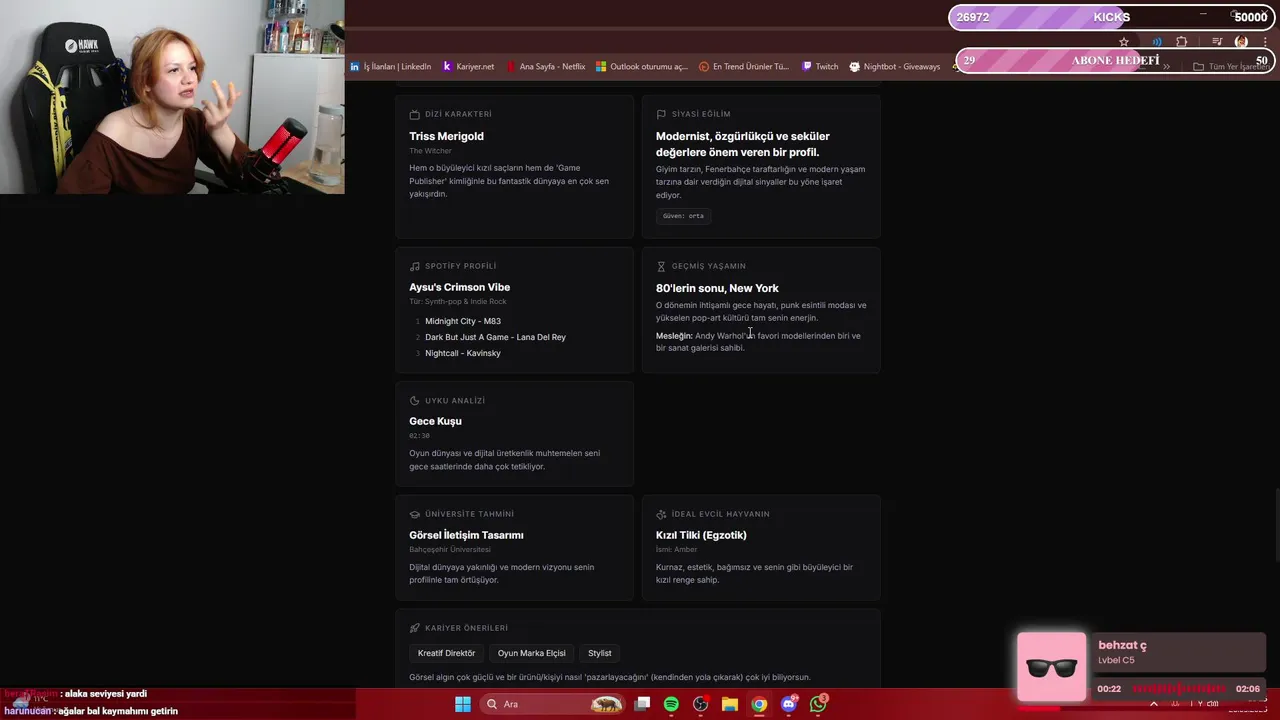Click the sunglasses album art thumbnail
Image resolution: width=1280 pixels, height=720 pixels.
click(x=1051, y=667)
